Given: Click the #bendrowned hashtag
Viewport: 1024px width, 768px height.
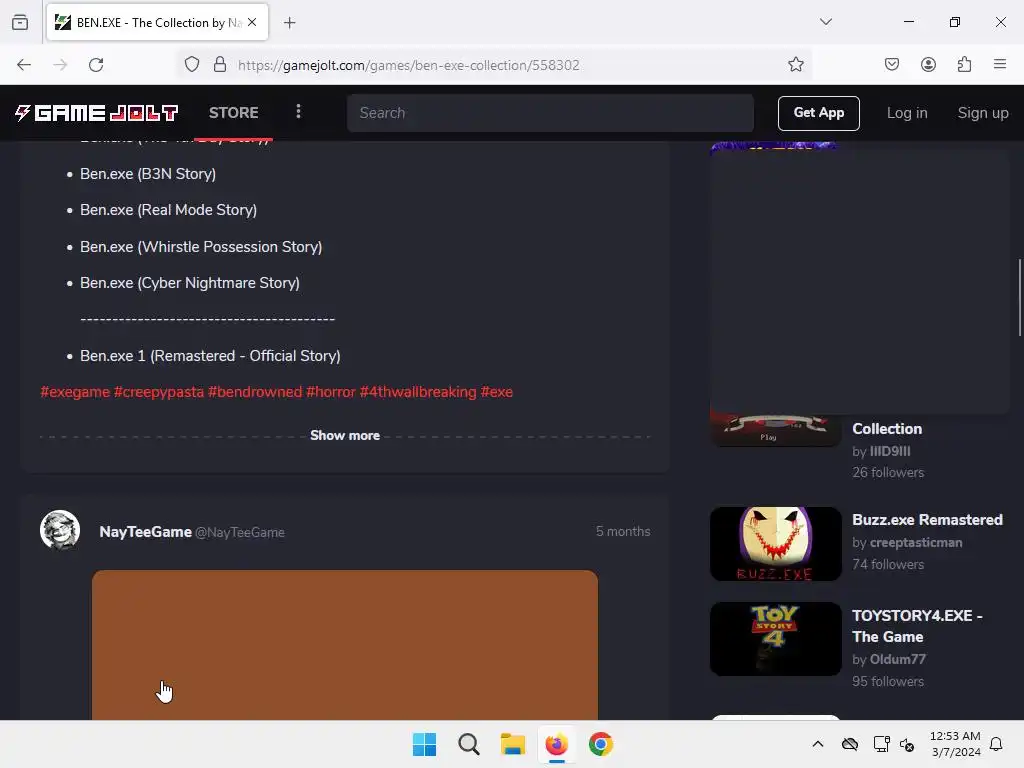Looking at the screenshot, I should 255,392.
